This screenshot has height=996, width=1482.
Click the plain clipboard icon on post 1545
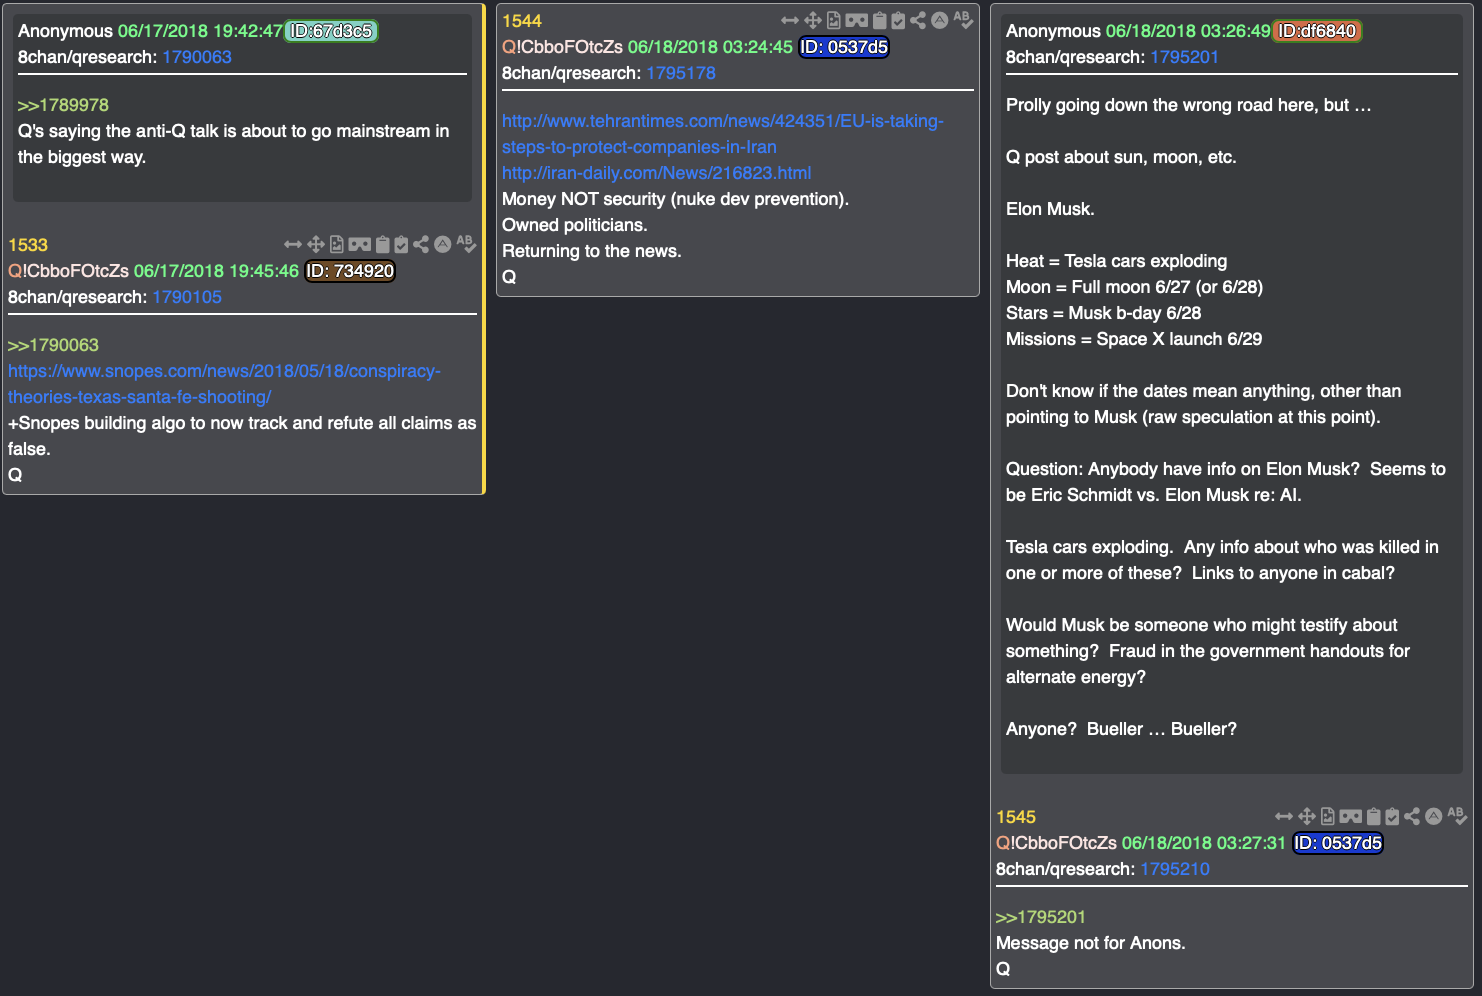1373,816
